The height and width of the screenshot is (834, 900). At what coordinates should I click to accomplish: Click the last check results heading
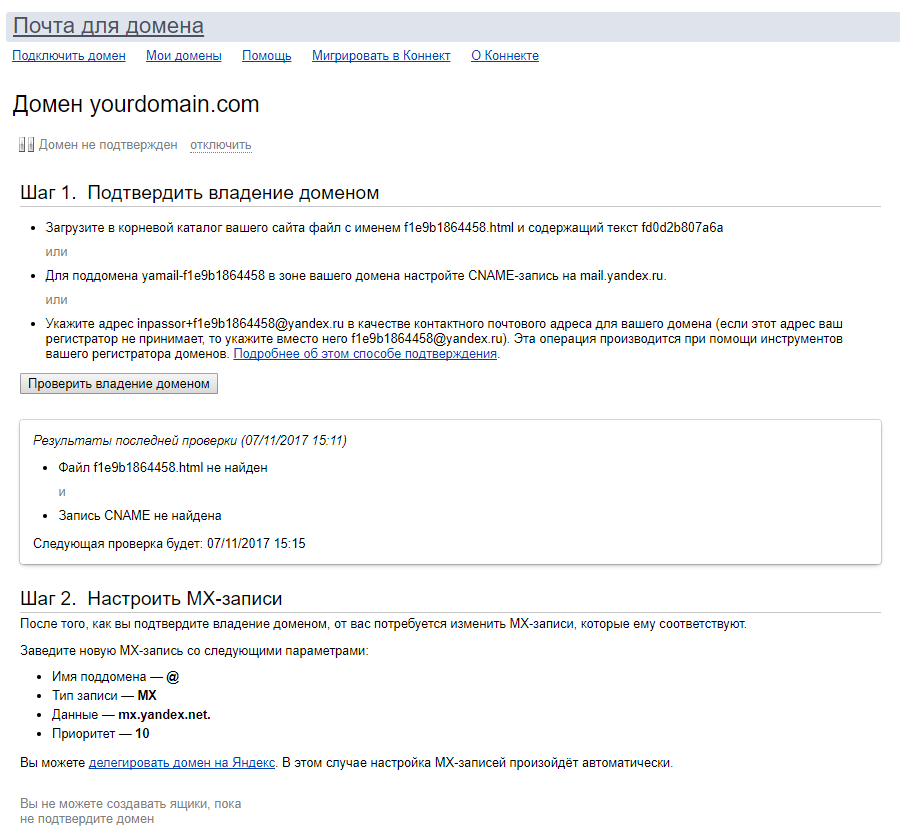(190, 440)
